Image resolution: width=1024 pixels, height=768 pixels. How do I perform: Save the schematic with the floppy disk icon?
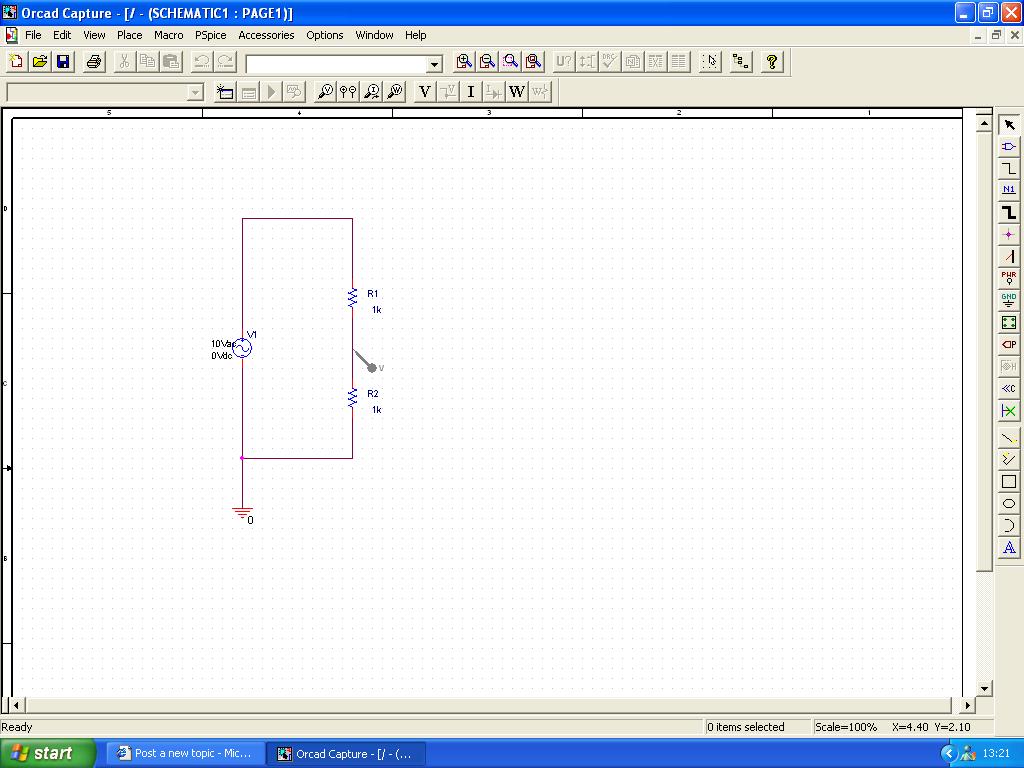coord(63,62)
